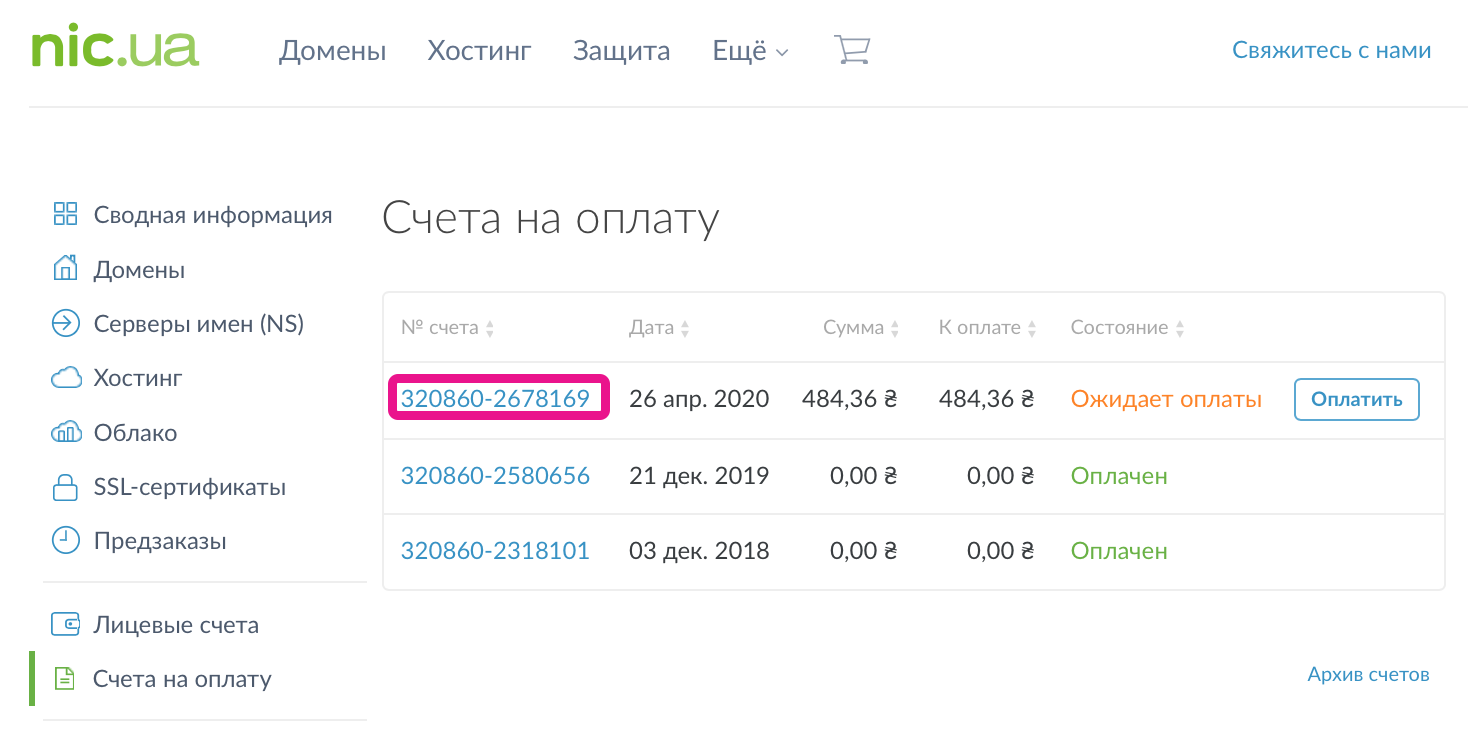1468x741 pixels.
Task: Open the Архив счетов link
Action: point(1368,674)
